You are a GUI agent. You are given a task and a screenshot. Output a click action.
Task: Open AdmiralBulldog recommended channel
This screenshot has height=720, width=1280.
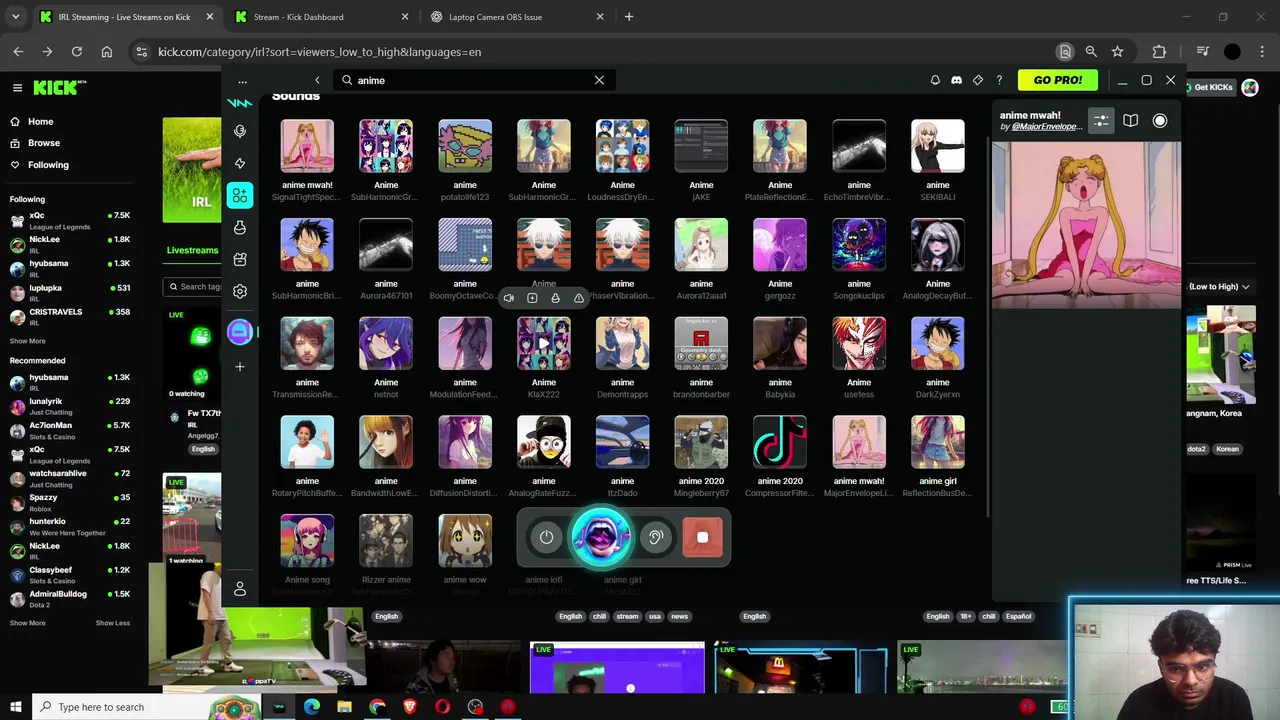pyautogui.click(x=70, y=598)
